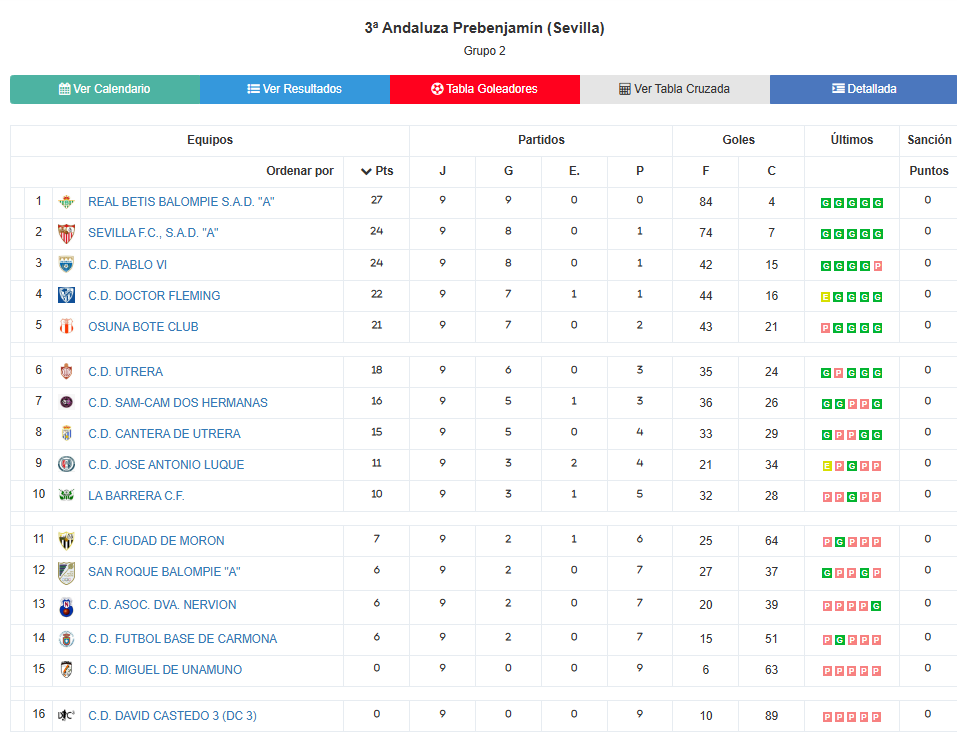Click Doctor Fleming's points value 22
The width and height of the screenshot is (957, 745).
(x=377, y=294)
